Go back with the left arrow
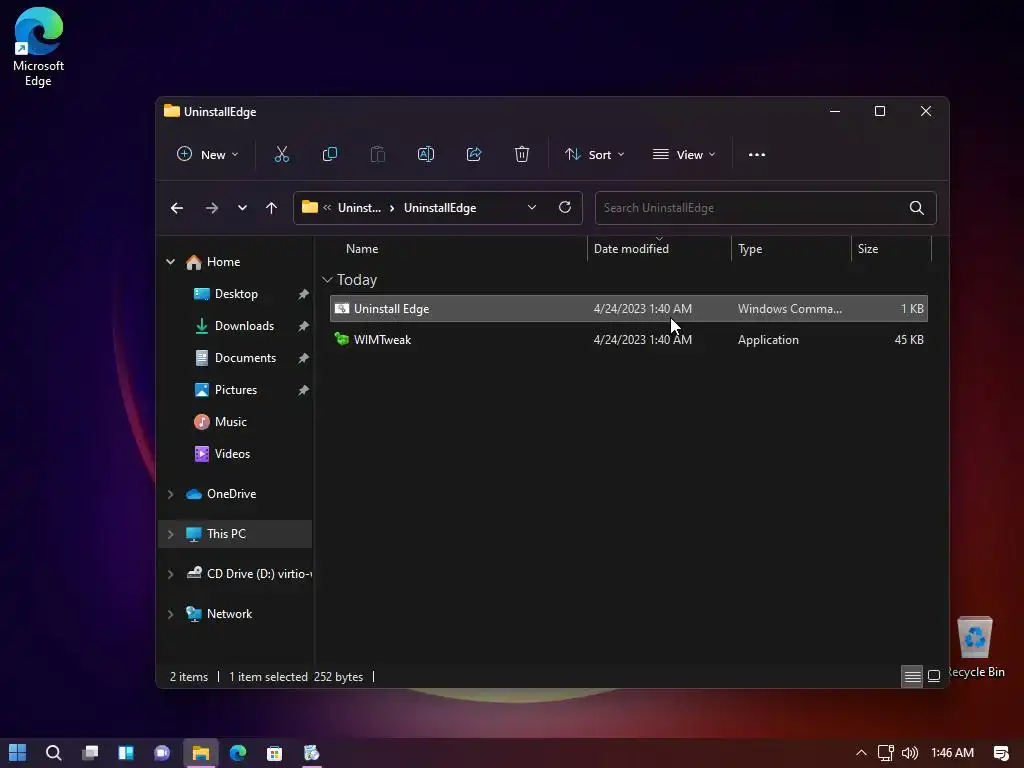The width and height of the screenshot is (1024, 768). [x=177, y=208]
